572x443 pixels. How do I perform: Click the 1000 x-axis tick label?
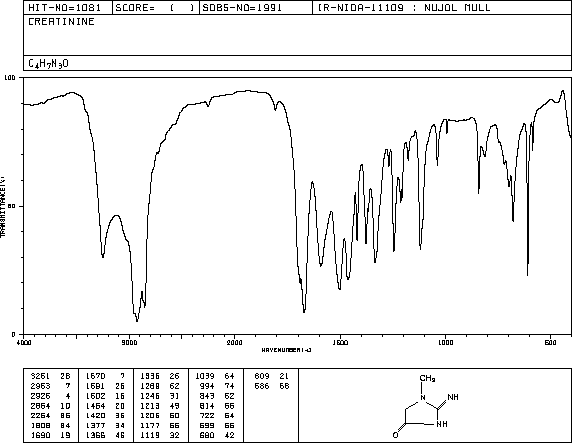click(445, 342)
